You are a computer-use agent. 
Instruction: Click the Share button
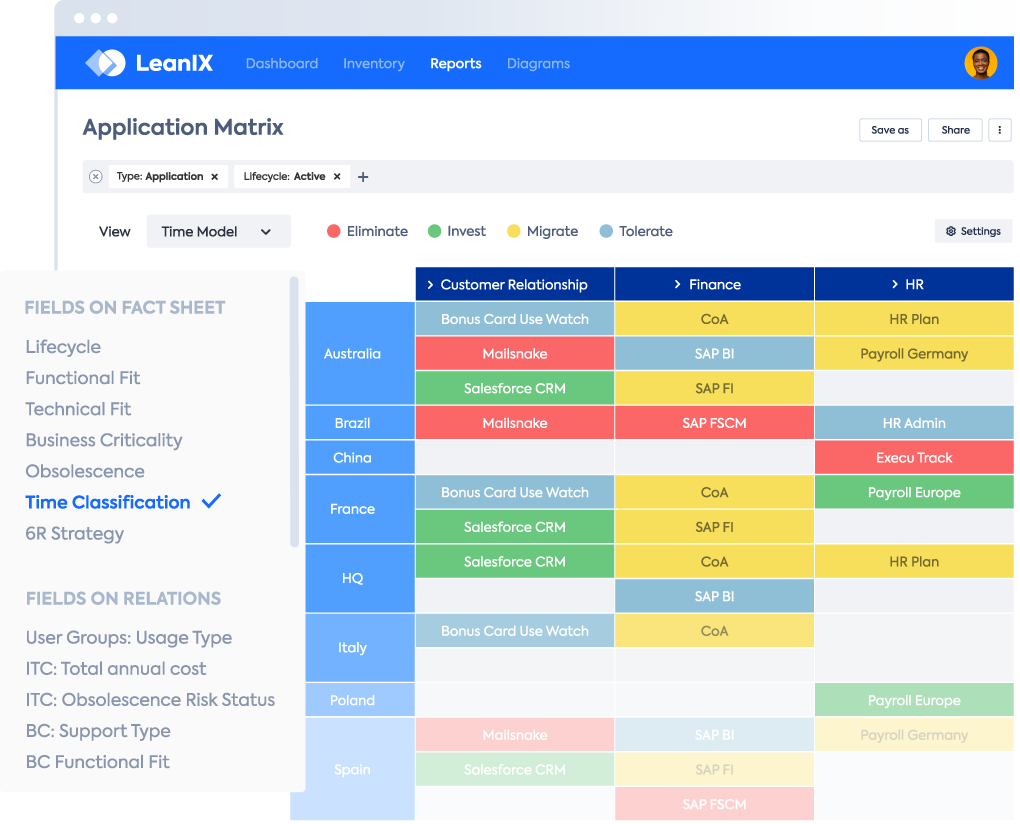[x=955, y=130]
